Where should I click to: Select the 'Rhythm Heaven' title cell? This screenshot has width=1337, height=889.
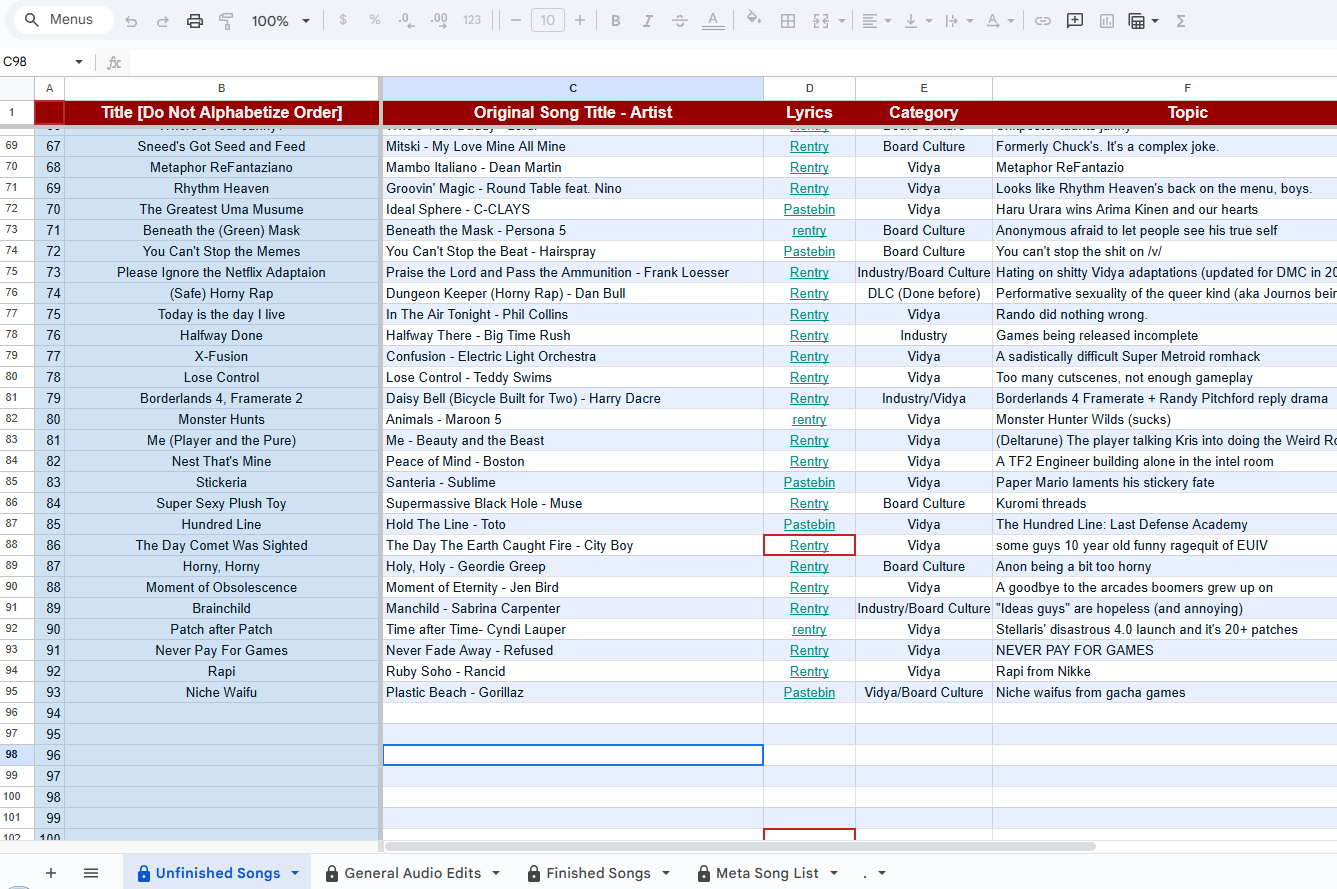click(222, 188)
